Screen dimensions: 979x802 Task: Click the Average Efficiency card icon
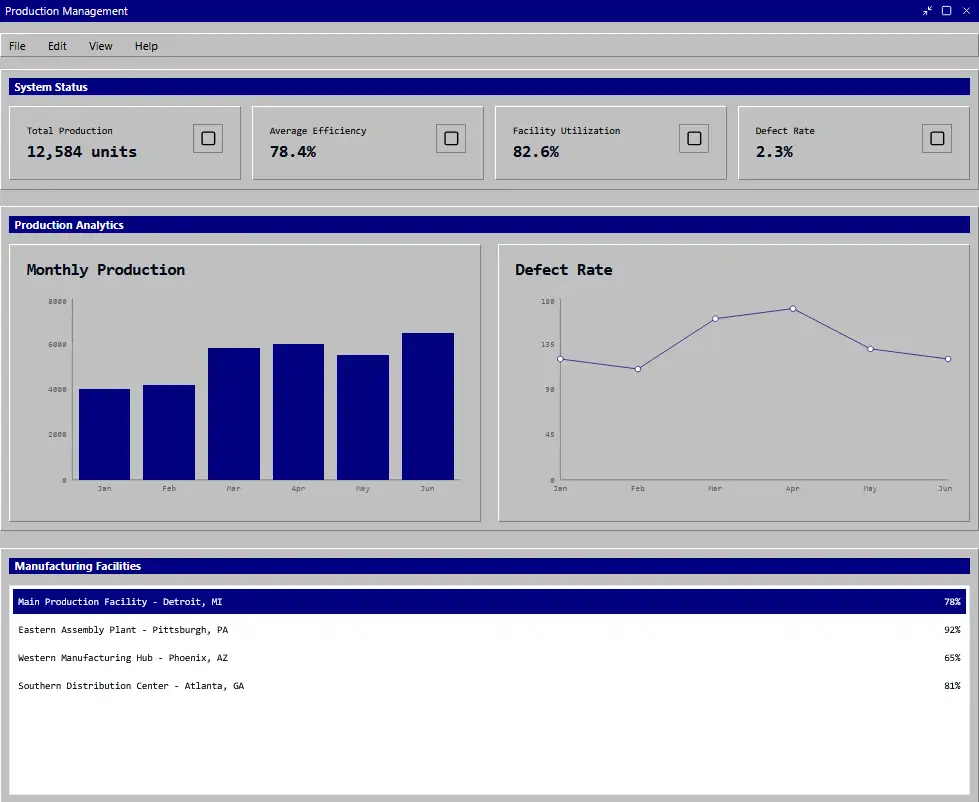click(451, 139)
